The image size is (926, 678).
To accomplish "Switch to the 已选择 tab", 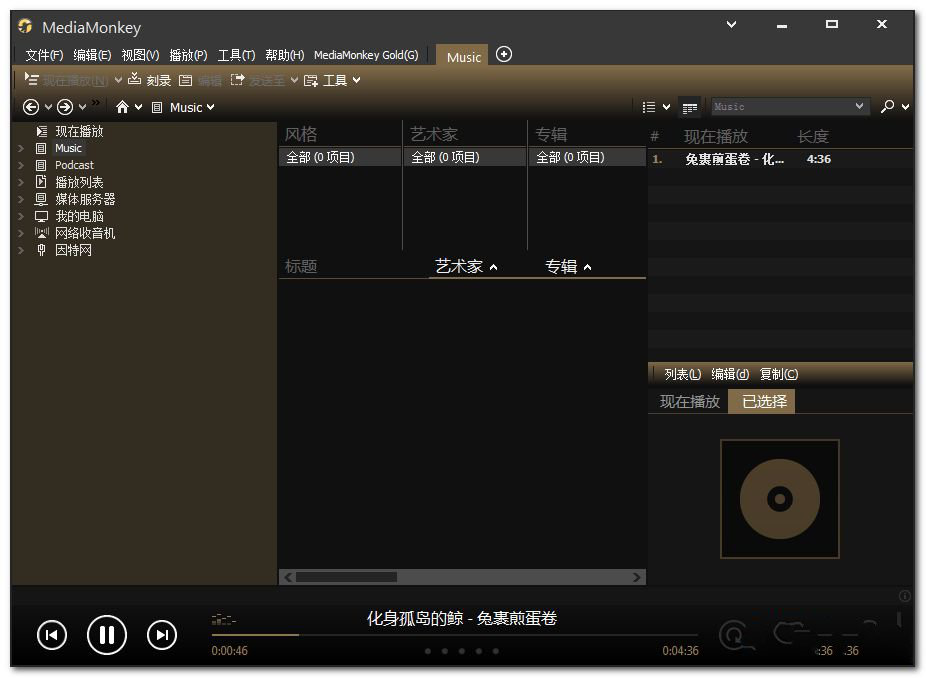I will (763, 402).
